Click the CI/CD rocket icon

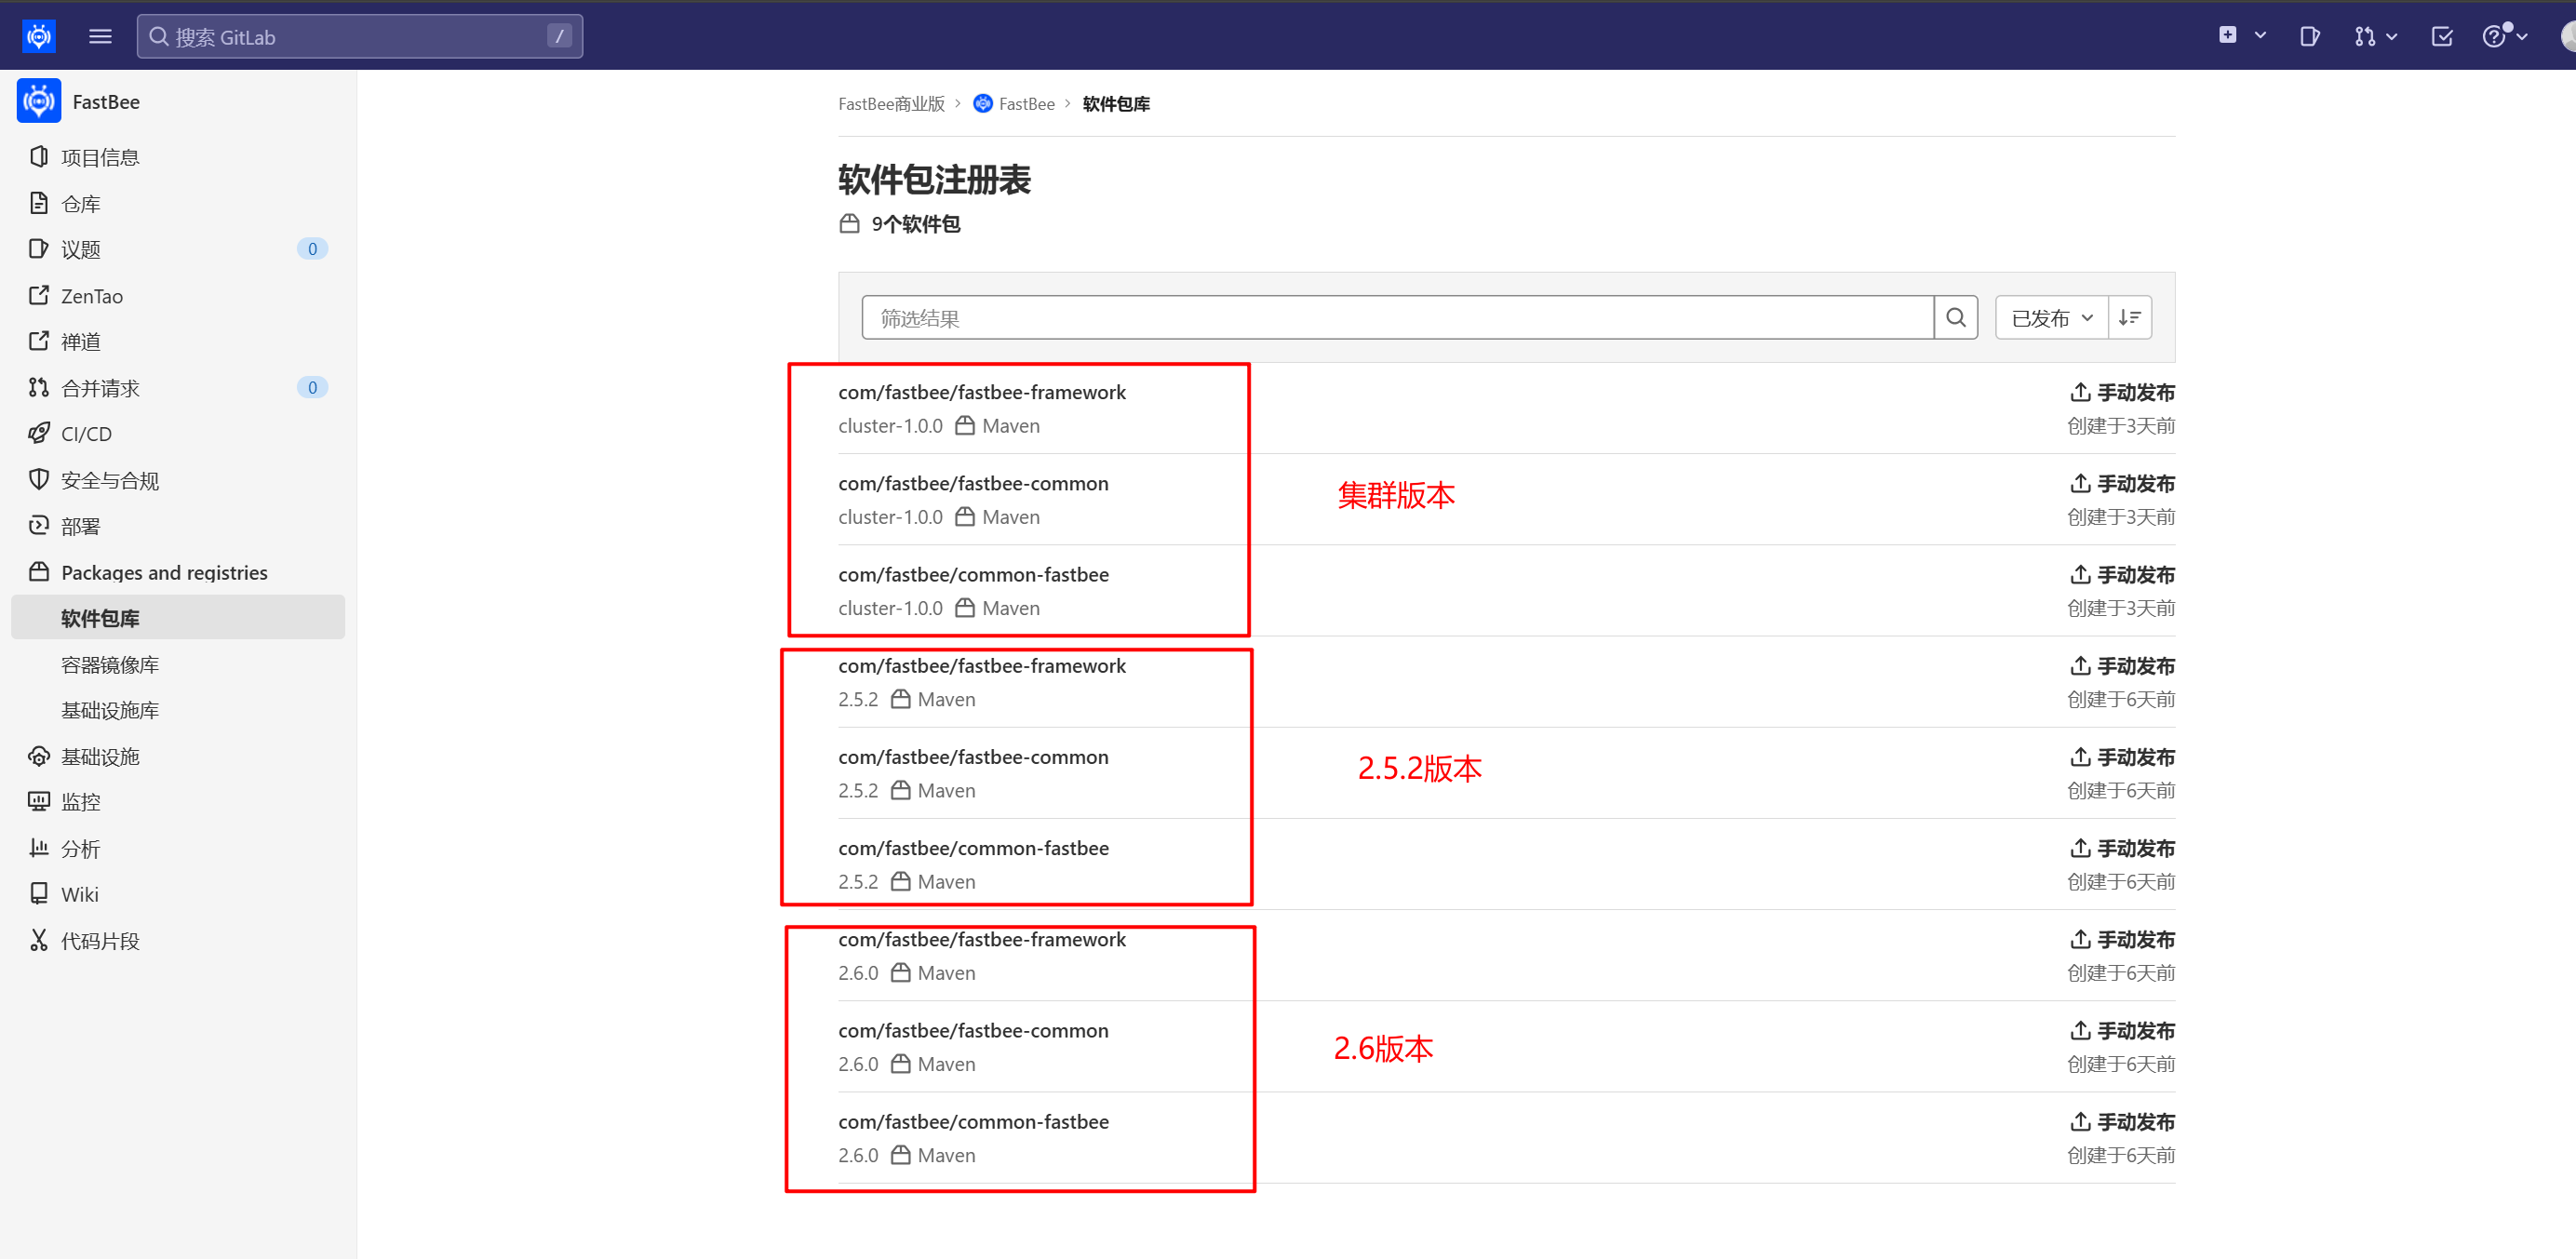click(x=39, y=434)
